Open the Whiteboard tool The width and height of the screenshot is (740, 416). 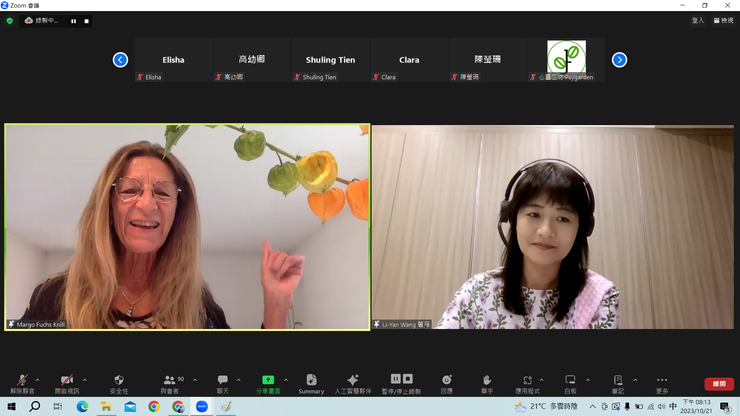pos(570,382)
